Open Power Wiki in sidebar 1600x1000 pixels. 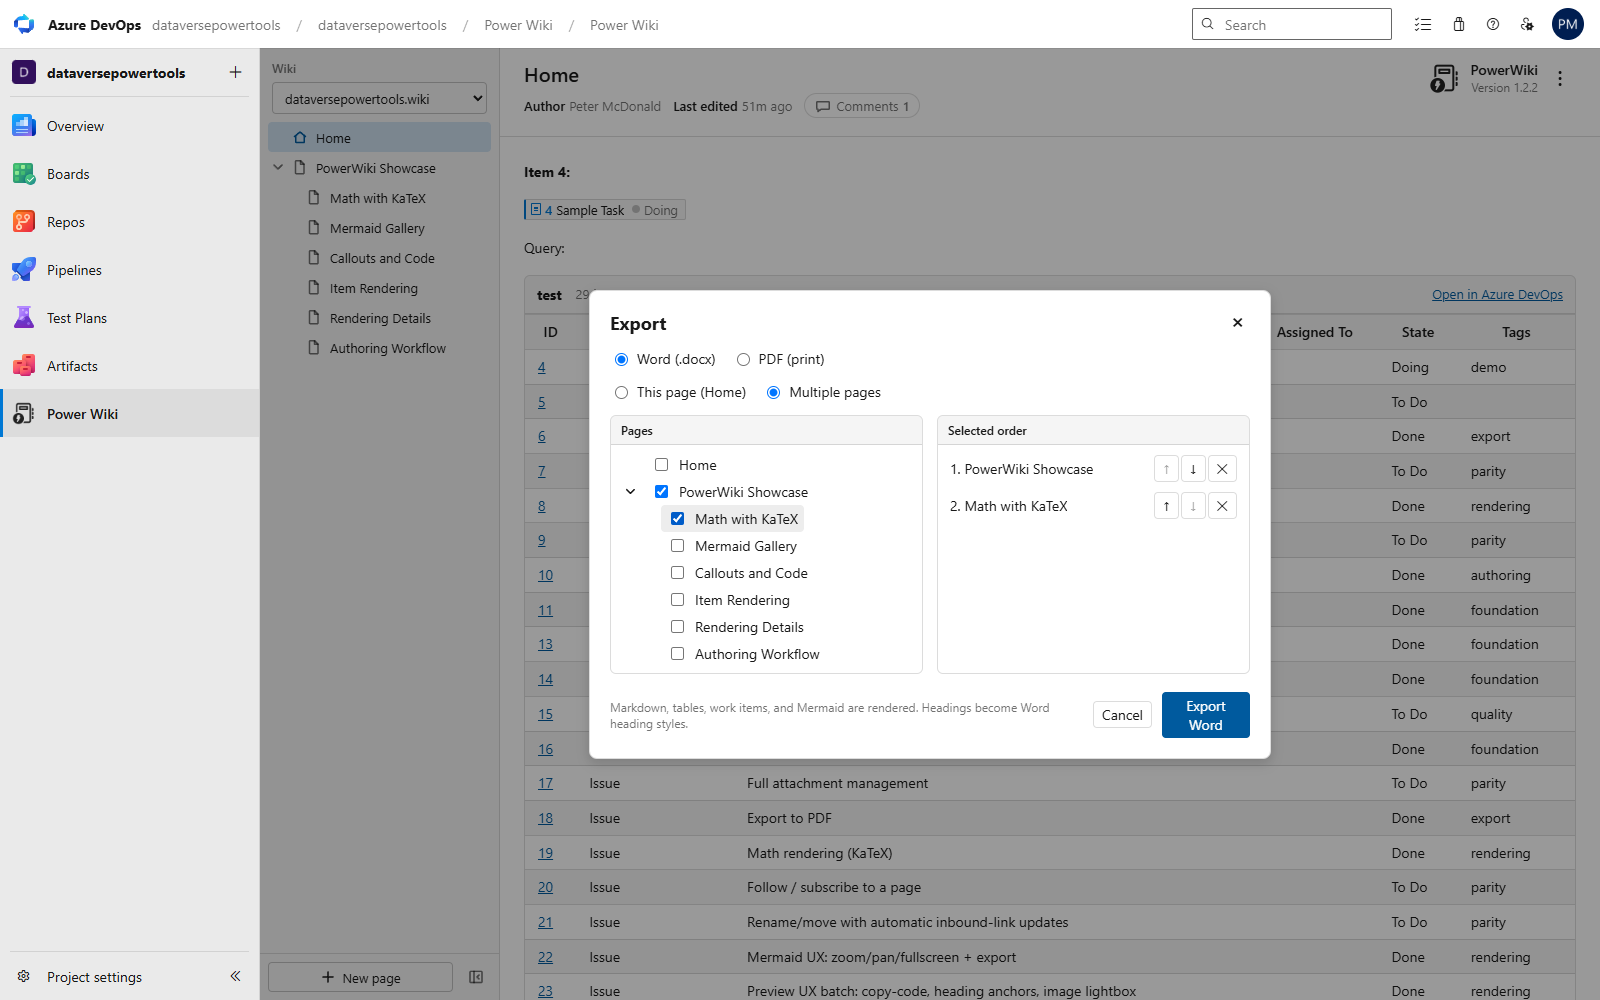pos(130,414)
